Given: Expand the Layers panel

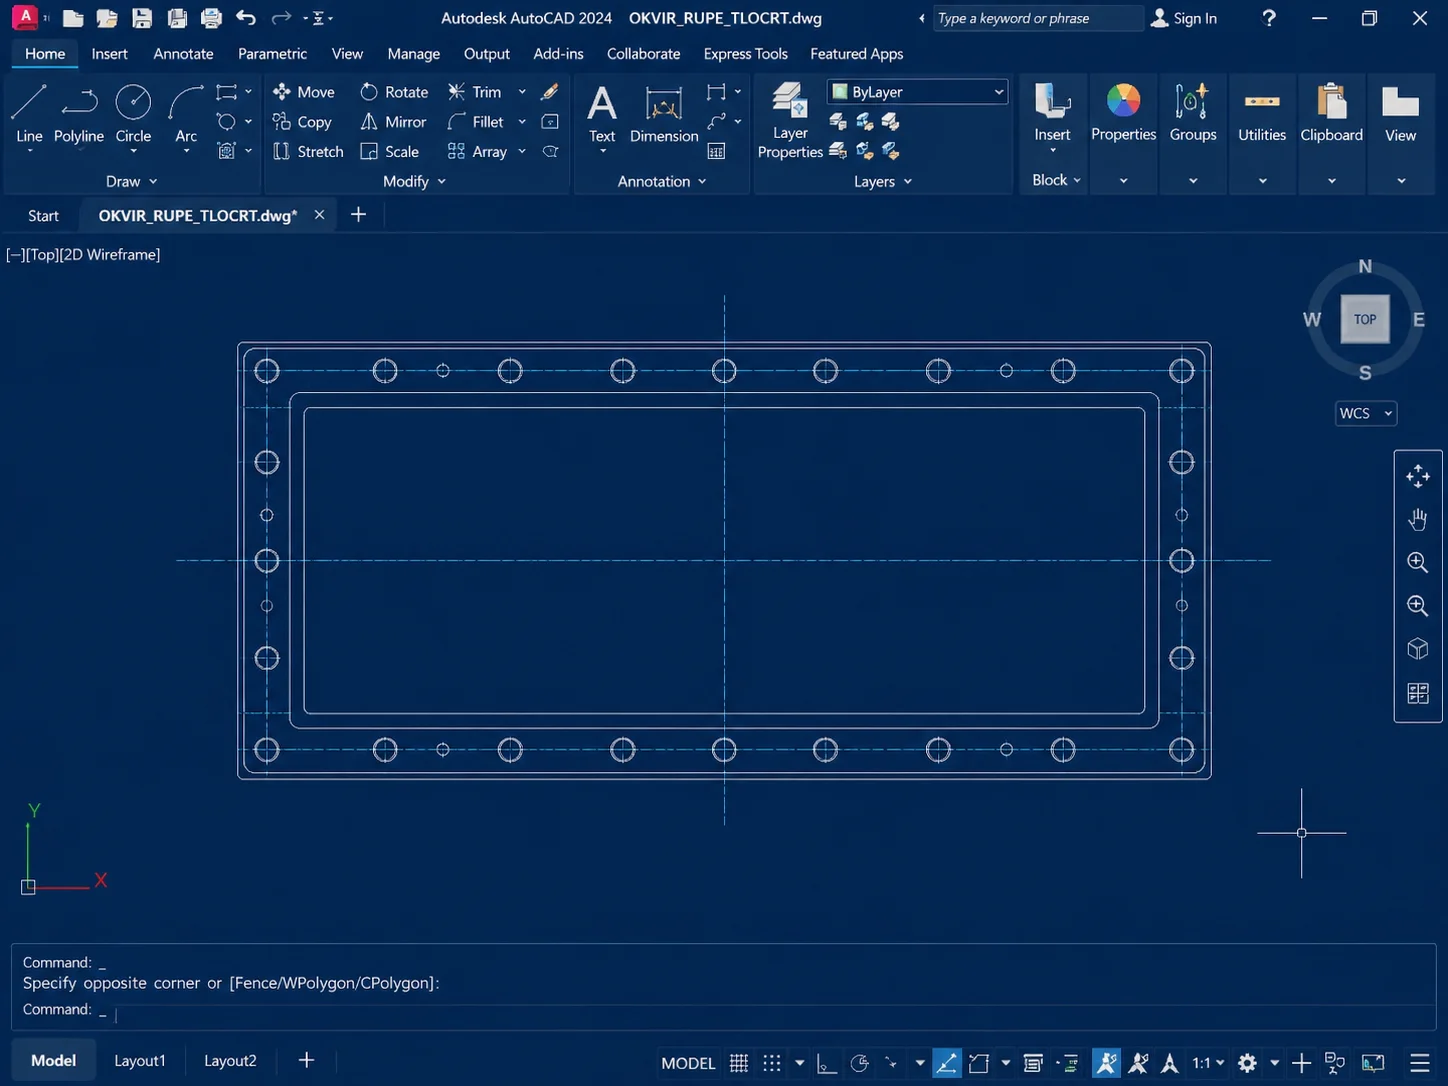Looking at the screenshot, I should [x=883, y=181].
